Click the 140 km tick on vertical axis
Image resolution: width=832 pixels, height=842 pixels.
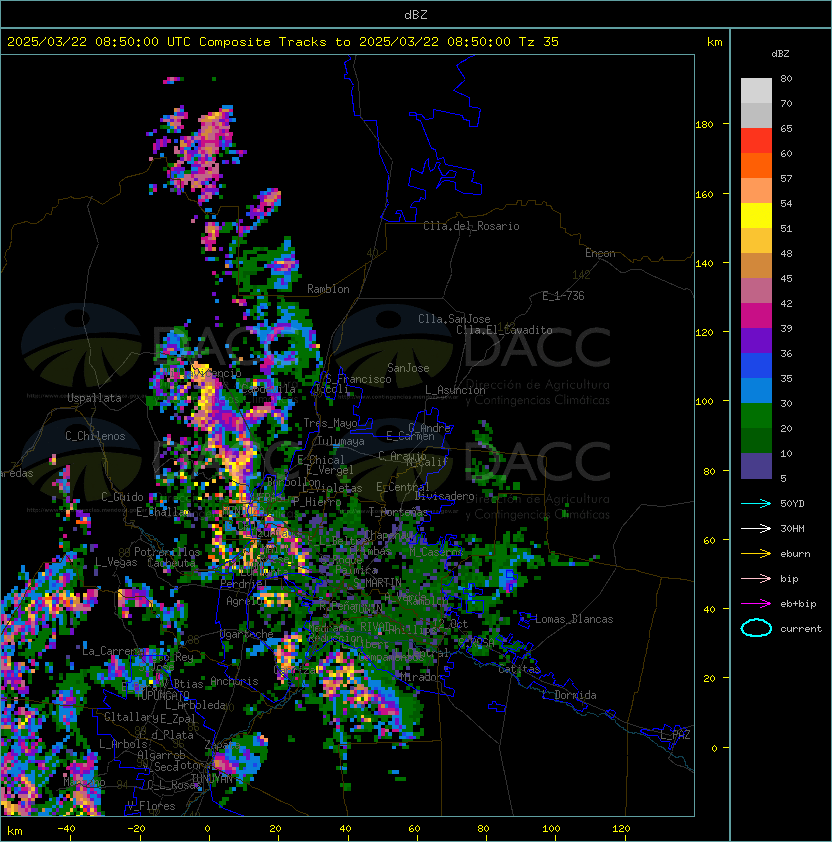click(704, 263)
